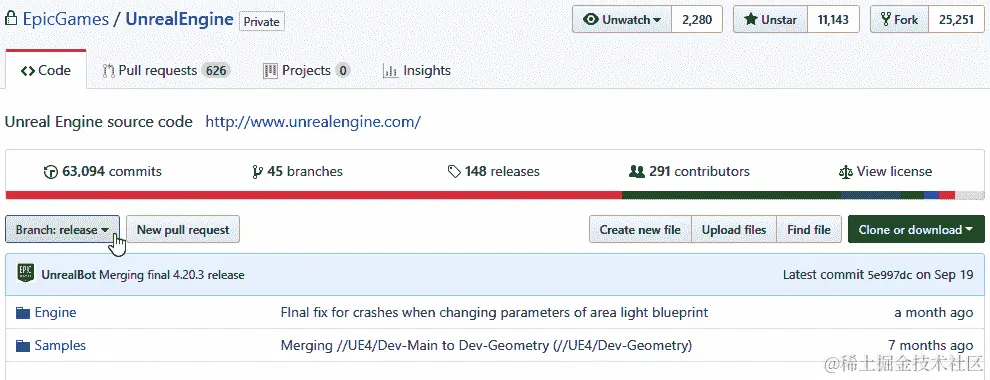Fork the repository
Screen dimensions: 990x380
pos(899,20)
